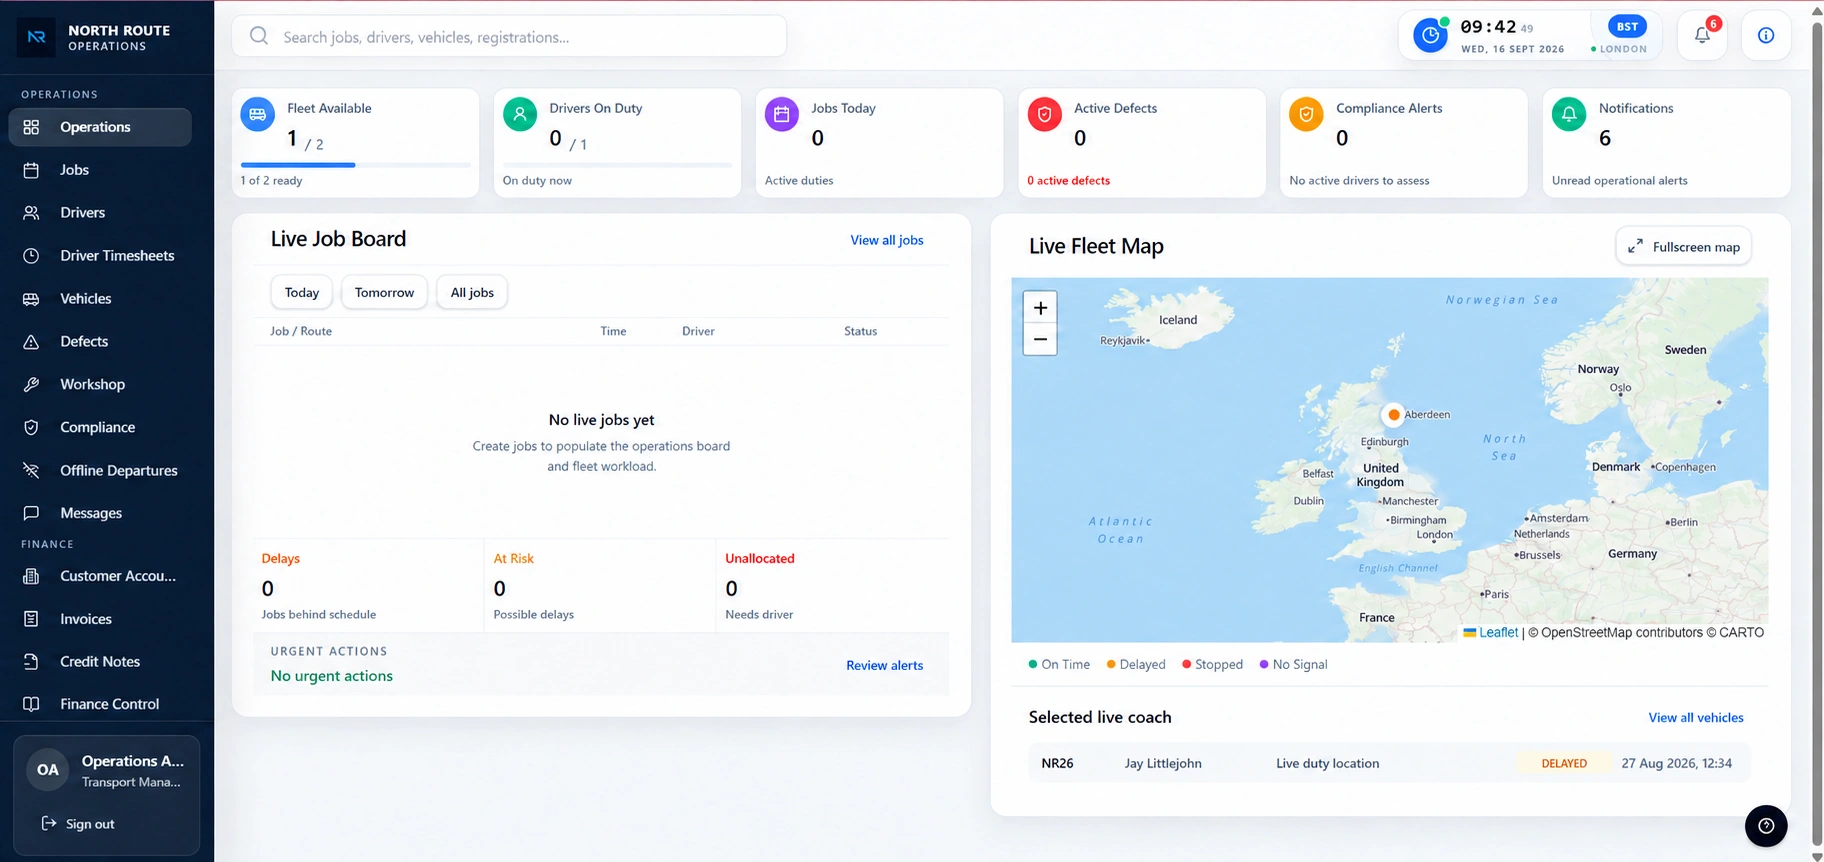Click the Credit Notes icon
Image resolution: width=1824 pixels, height=862 pixels.
coord(31,662)
